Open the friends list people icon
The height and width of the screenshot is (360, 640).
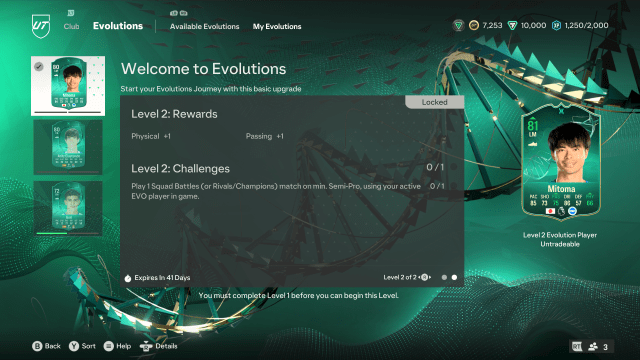pyautogui.click(x=593, y=347)
